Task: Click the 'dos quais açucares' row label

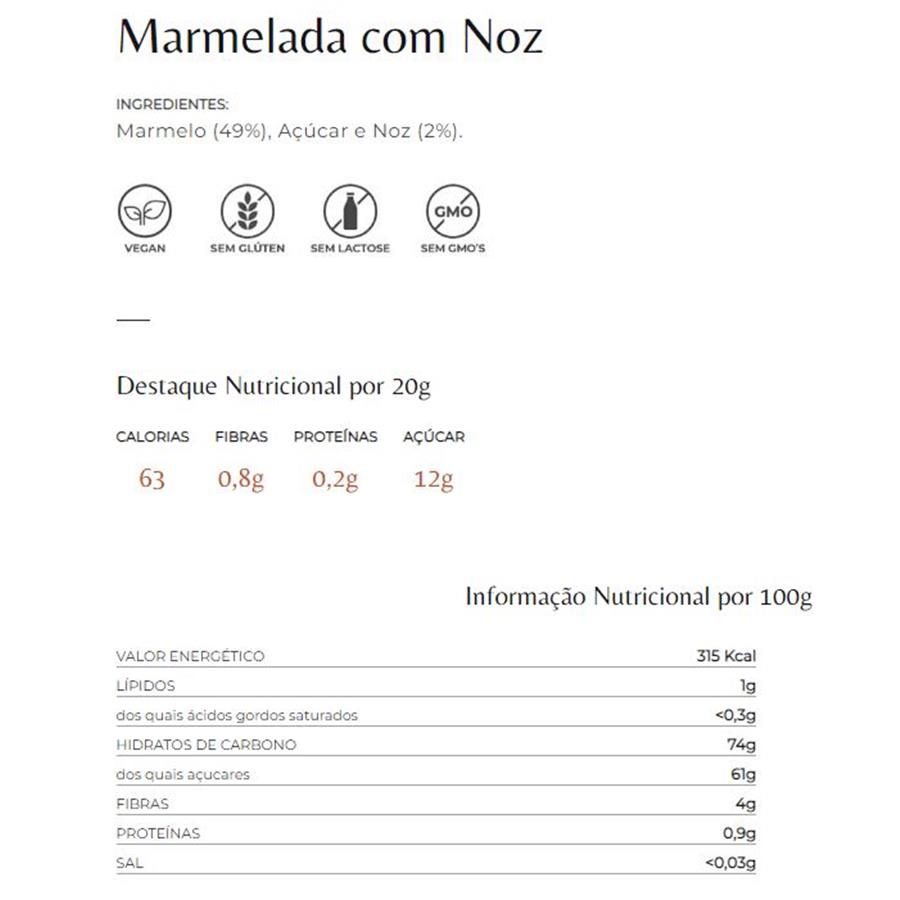Action: click(183, 774)
